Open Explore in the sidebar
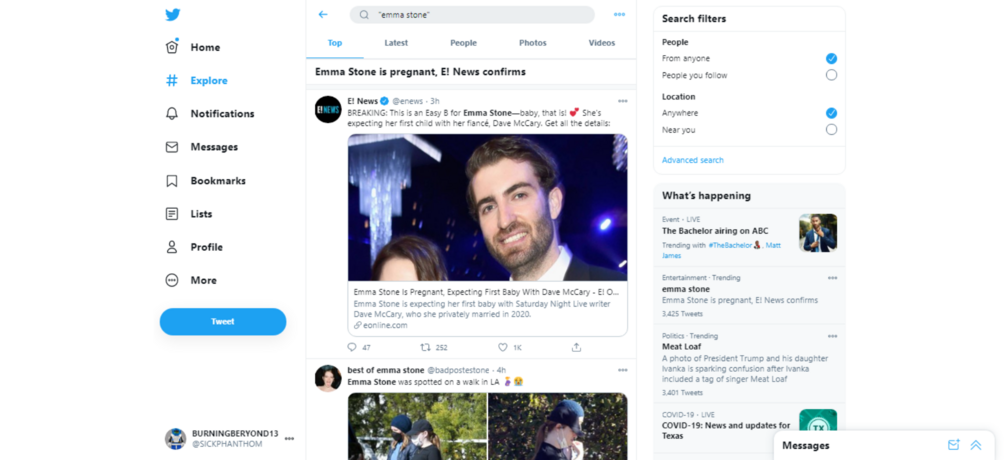The height and width of the screenshot is (460, 1005). (197, 81)
